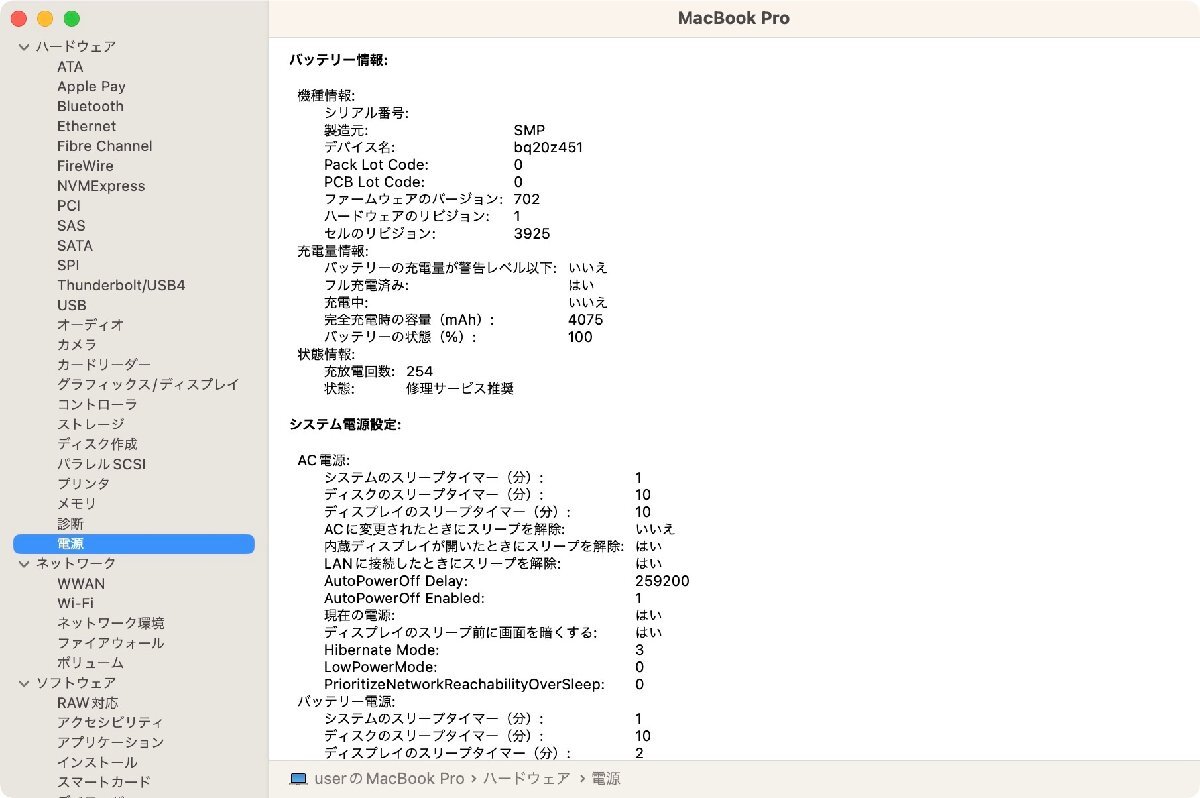
Task: Zoom the window with green button
Action: [x=71, y=19]
